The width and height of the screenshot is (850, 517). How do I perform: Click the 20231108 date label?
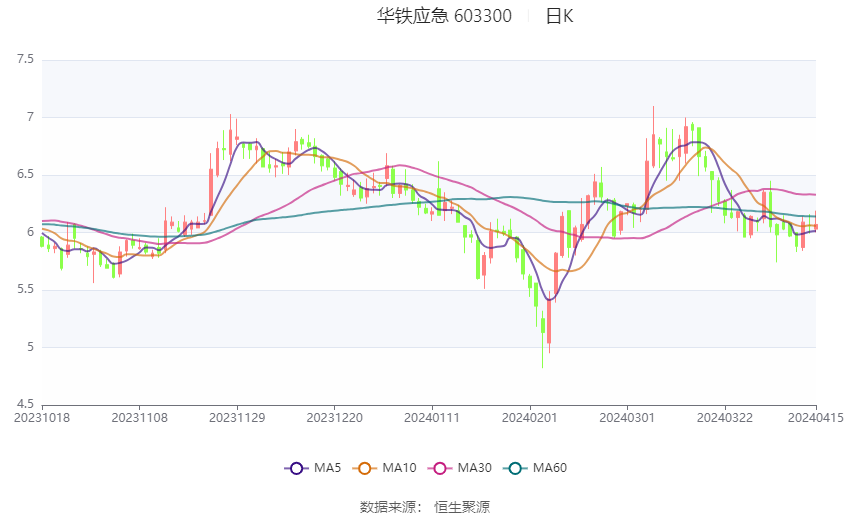[x=139, y=417]
